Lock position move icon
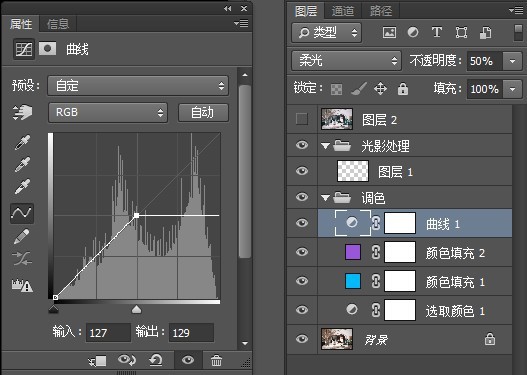This screenshot has height=375, width=527. pos(380,89)
